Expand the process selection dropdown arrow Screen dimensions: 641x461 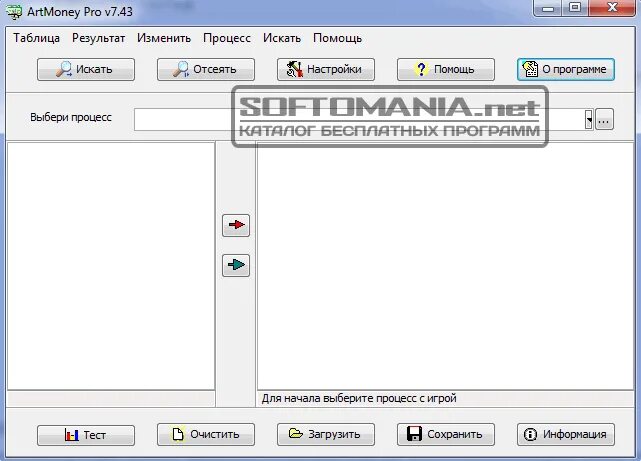pyautogui.click(x=589, y=119)
